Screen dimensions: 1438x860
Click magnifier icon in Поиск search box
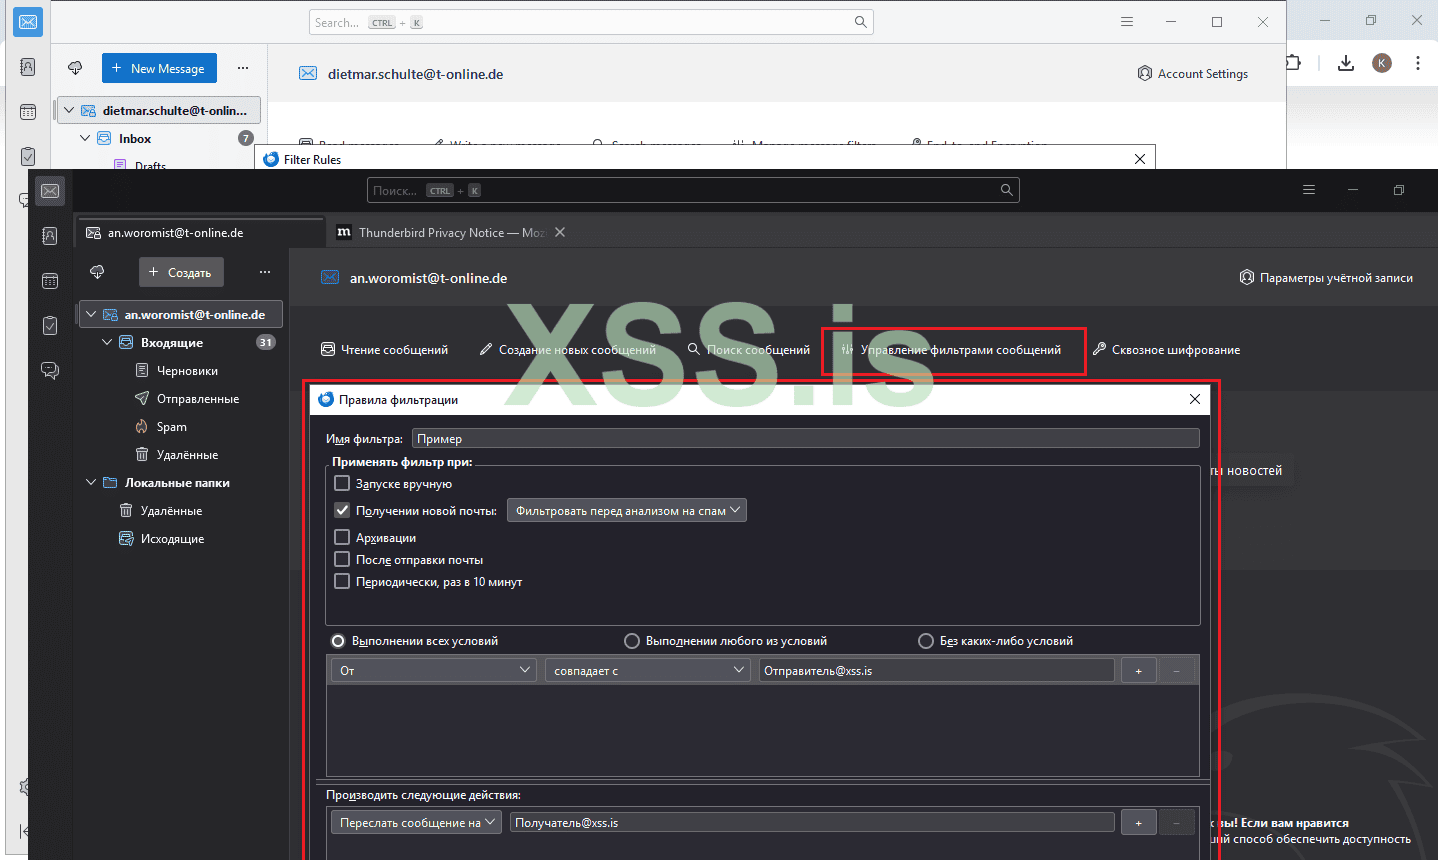(1007, 190)
